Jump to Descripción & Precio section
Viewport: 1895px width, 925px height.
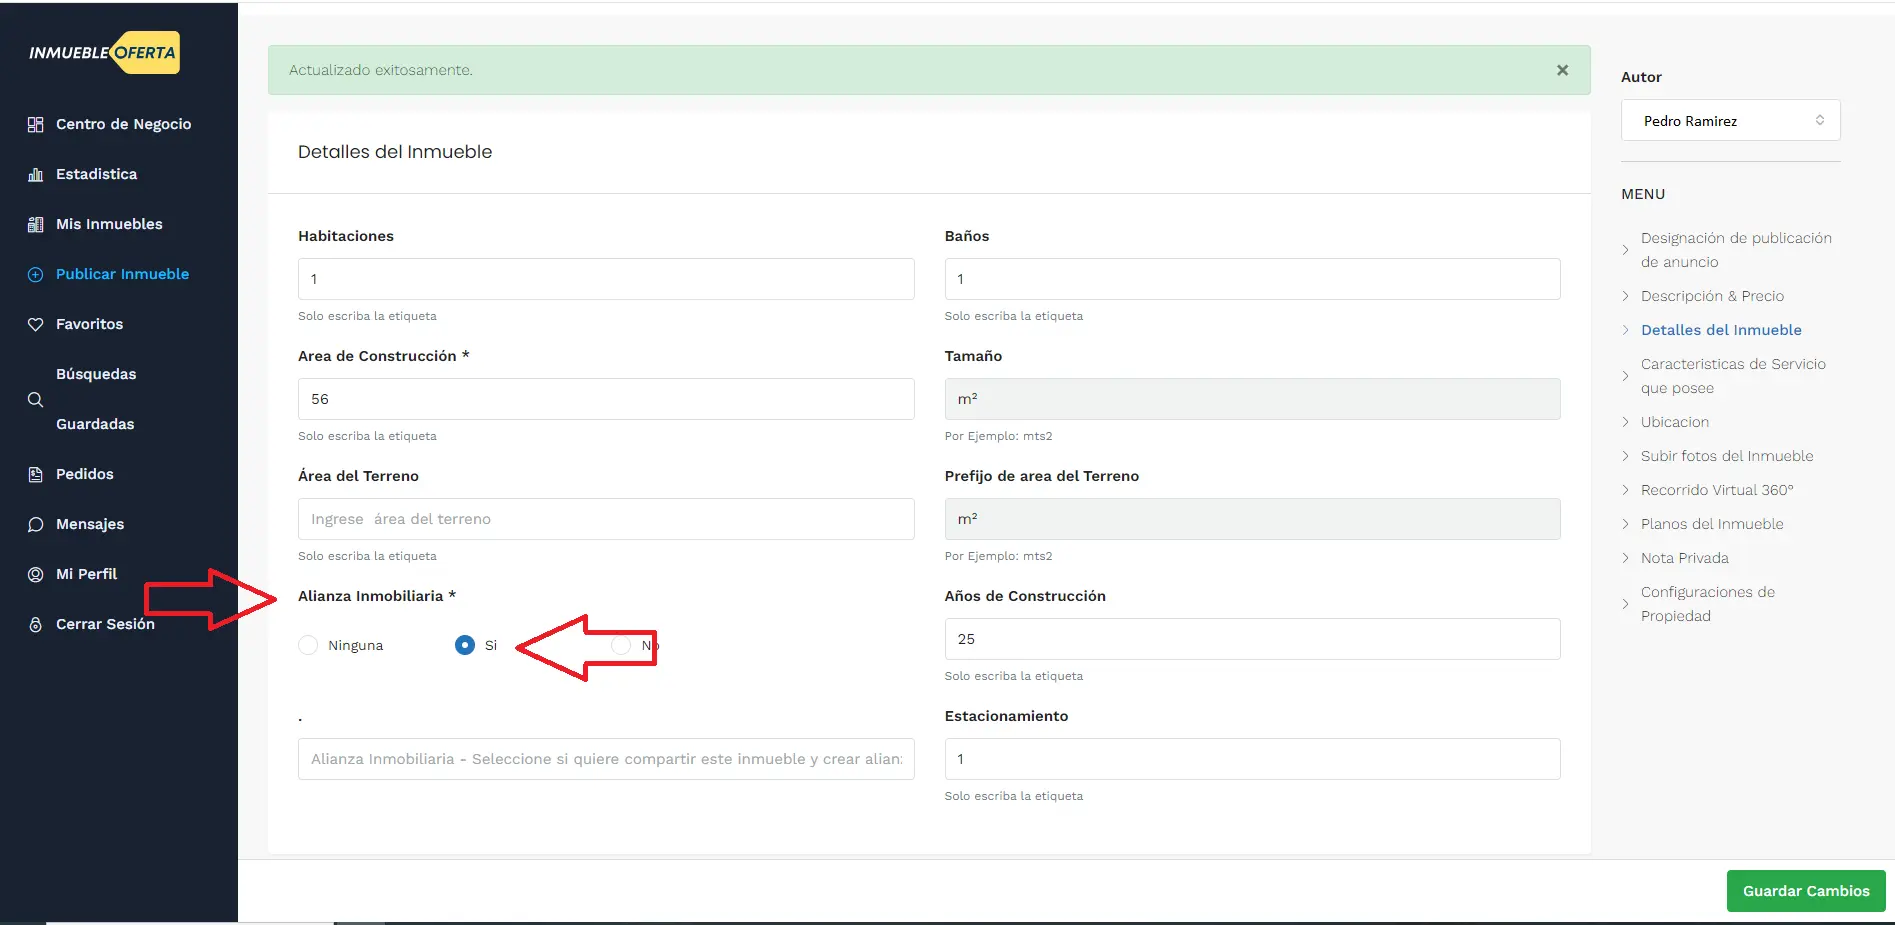[x=1712, y=296]
